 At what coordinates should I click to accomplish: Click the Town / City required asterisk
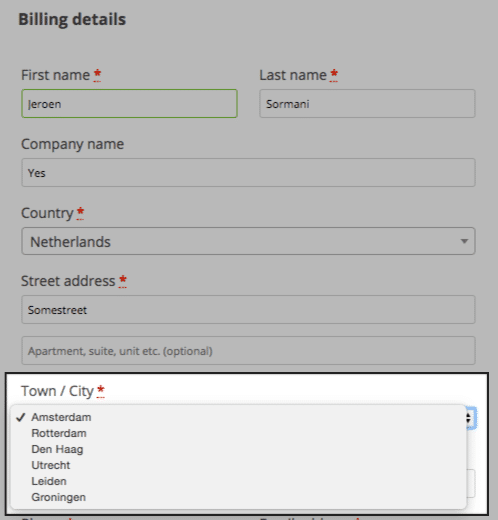pyautogui.click(x=101, y=391)
